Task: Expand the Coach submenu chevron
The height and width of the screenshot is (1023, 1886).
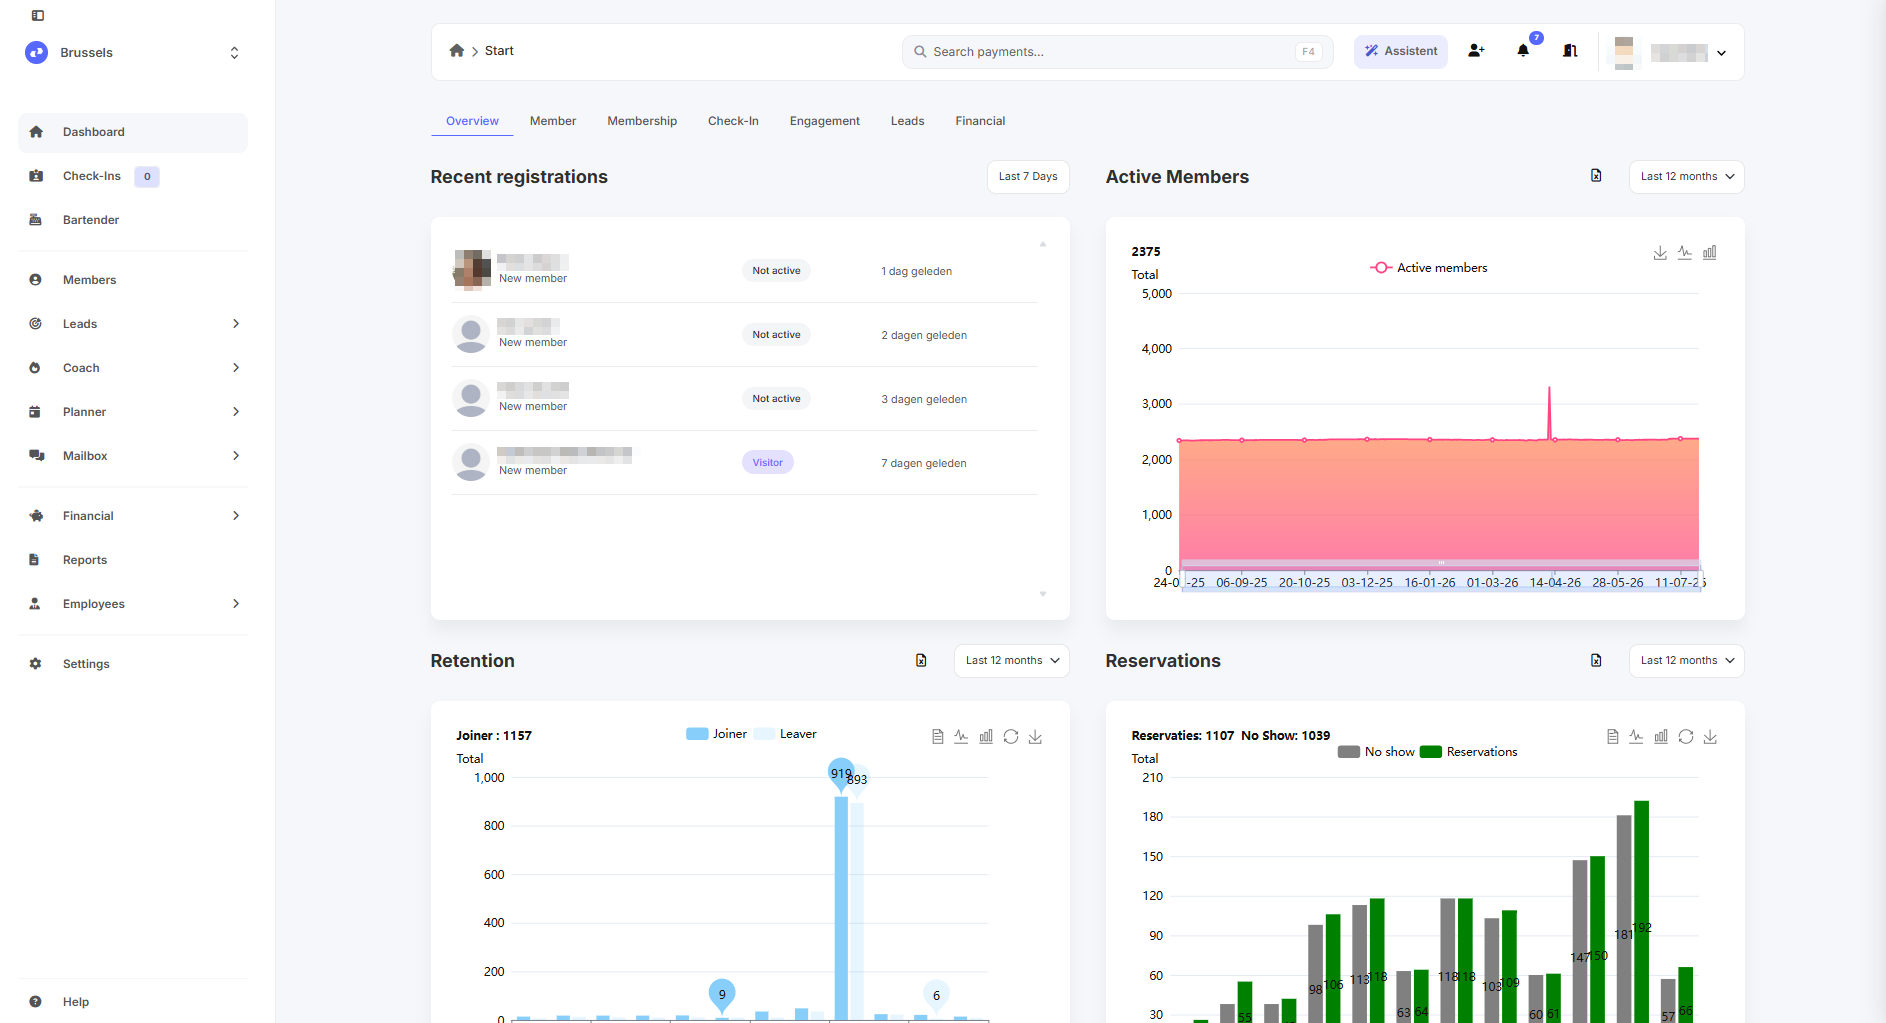Action: point(236,368)
